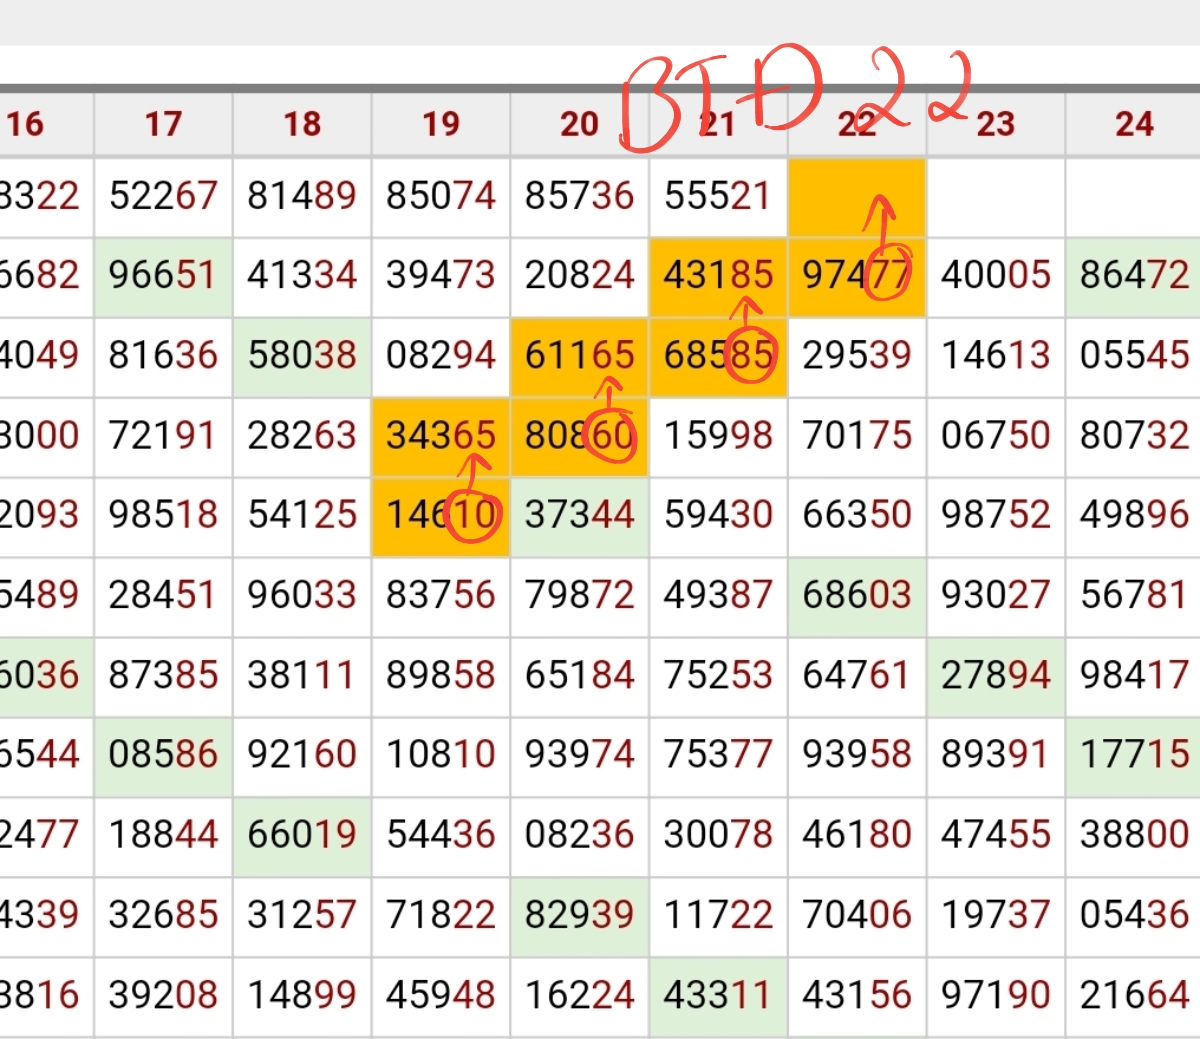Select green highlighted cell 17715
Screen dimensions: 1200x1039
click(1134, 755)
